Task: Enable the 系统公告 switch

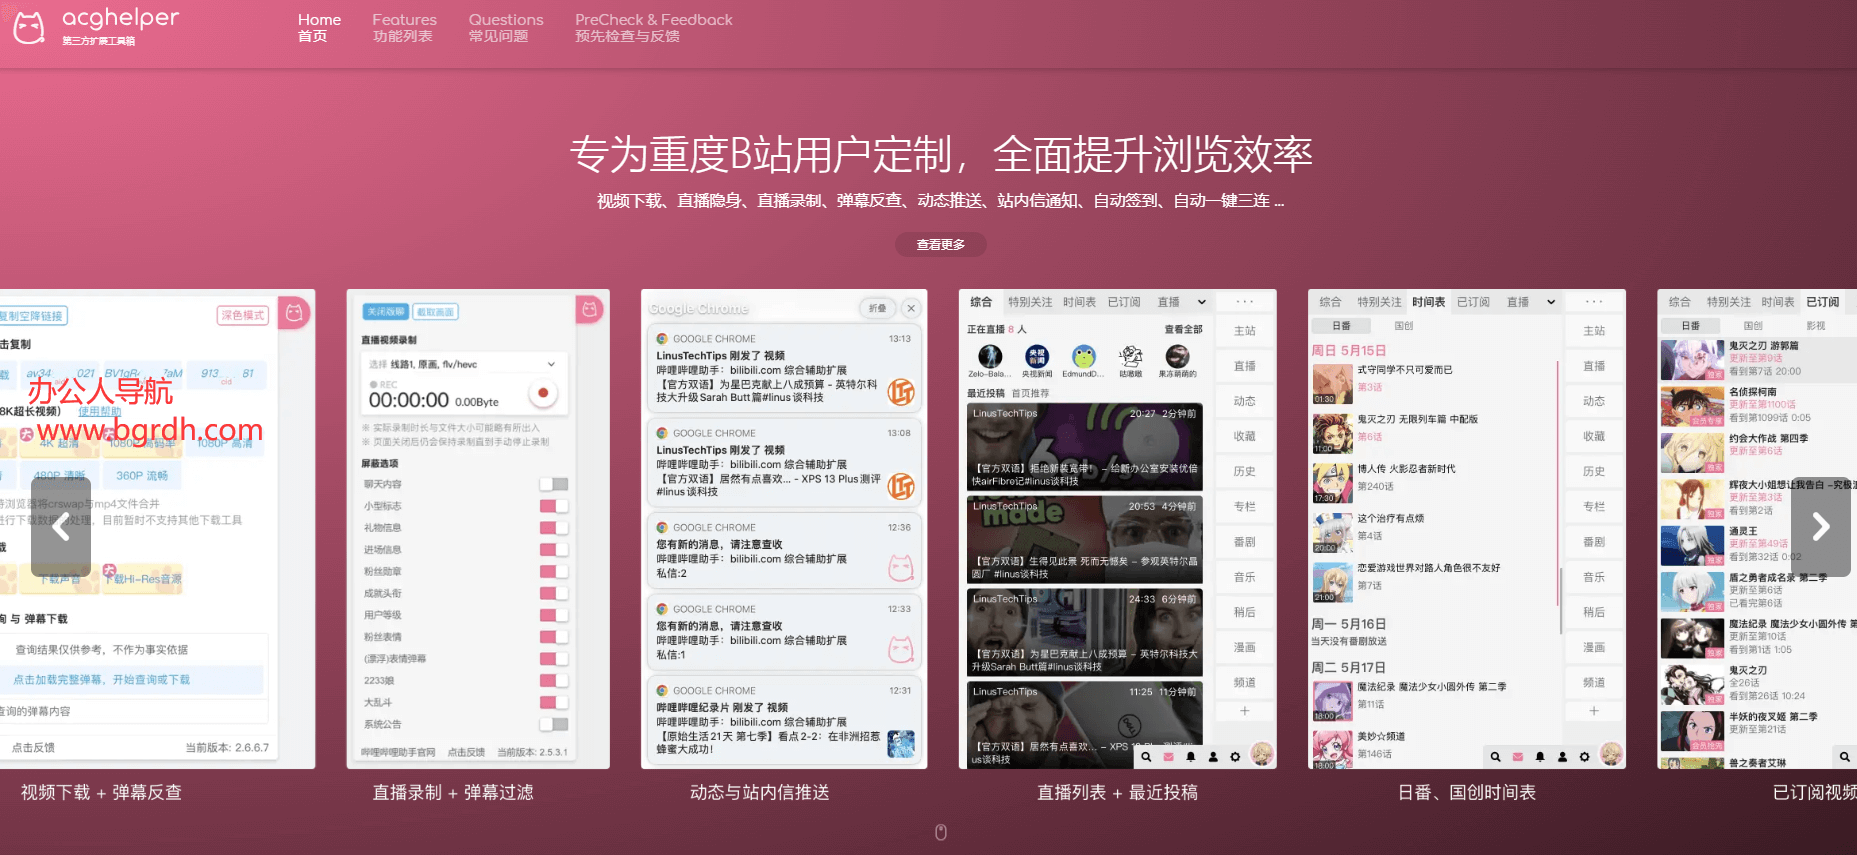Action: (553, 724)
